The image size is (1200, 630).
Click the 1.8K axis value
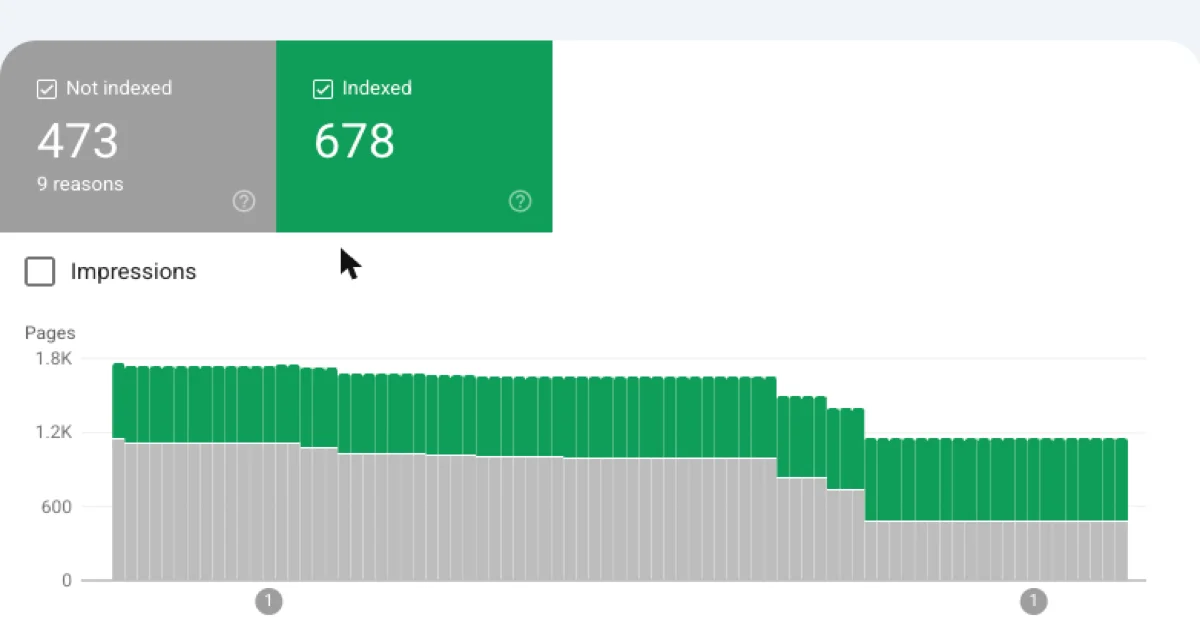pos(55,358)
